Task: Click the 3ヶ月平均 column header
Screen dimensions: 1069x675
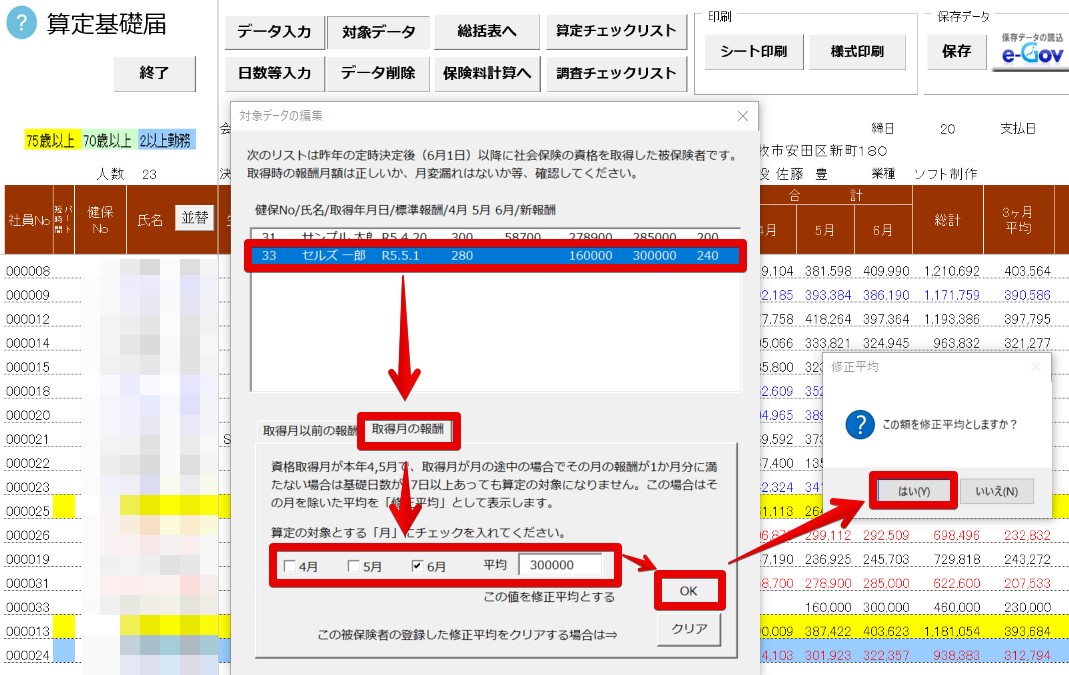Action: click(x=1018, y=220)
